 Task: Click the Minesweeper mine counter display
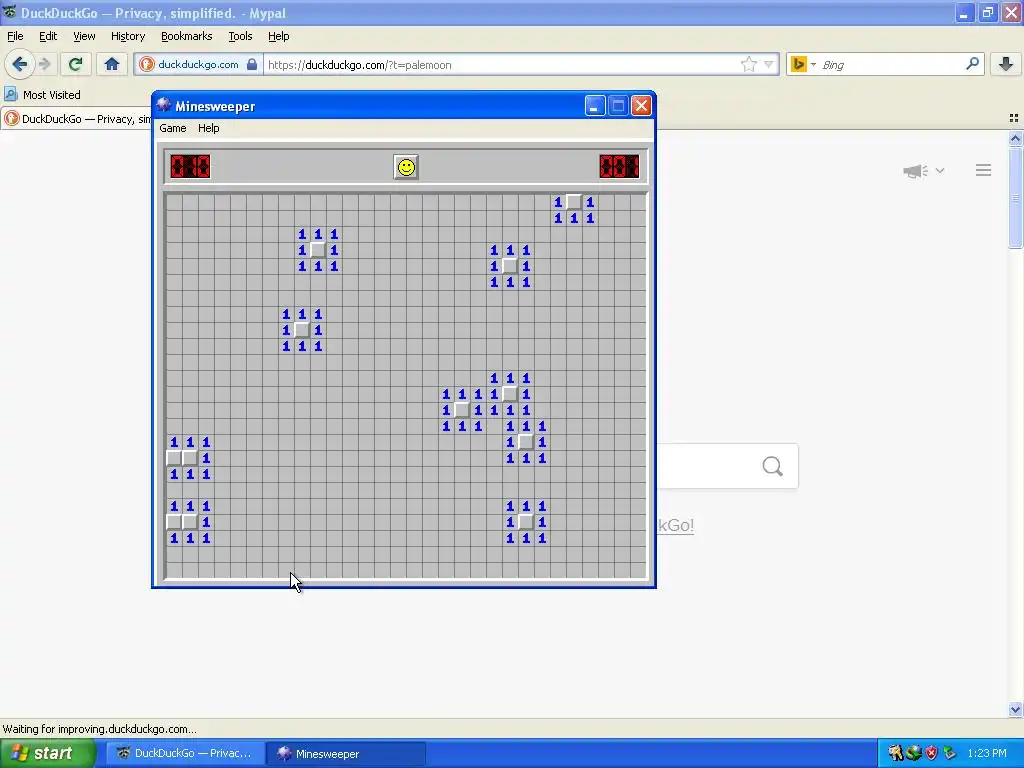pos(190,167)
